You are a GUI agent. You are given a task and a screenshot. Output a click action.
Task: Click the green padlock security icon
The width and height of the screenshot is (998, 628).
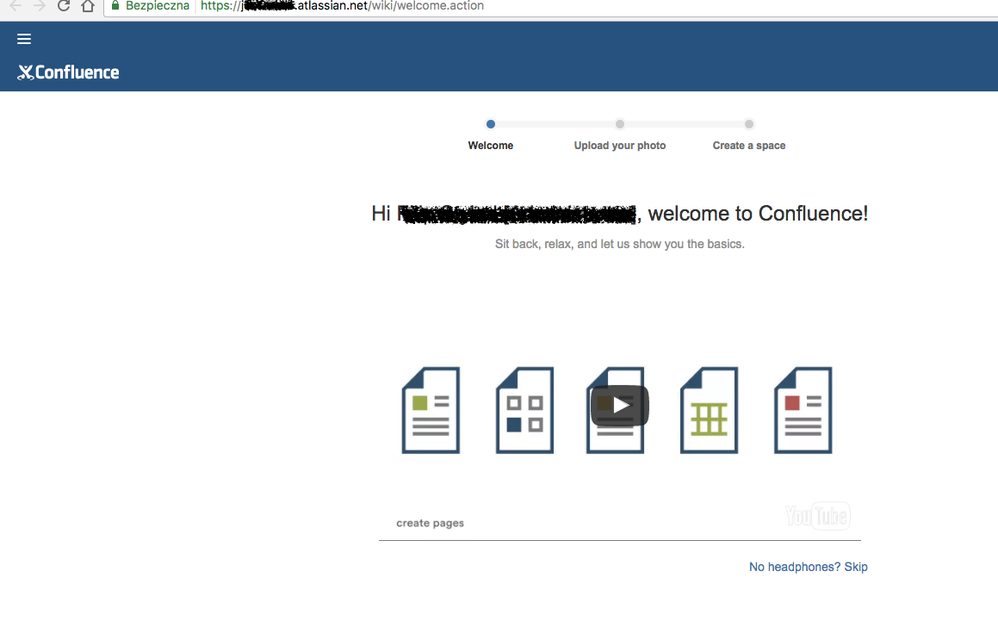pos(115,5)
